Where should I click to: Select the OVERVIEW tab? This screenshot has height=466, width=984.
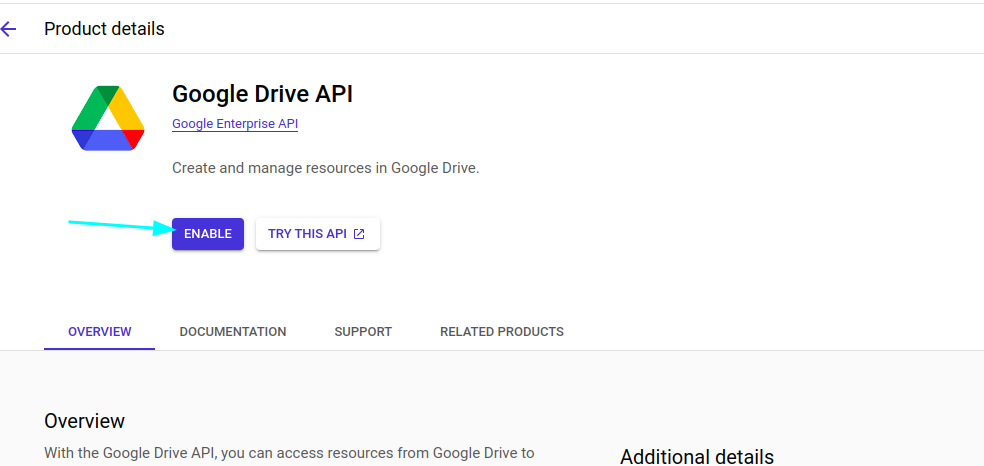click(99, 331)
